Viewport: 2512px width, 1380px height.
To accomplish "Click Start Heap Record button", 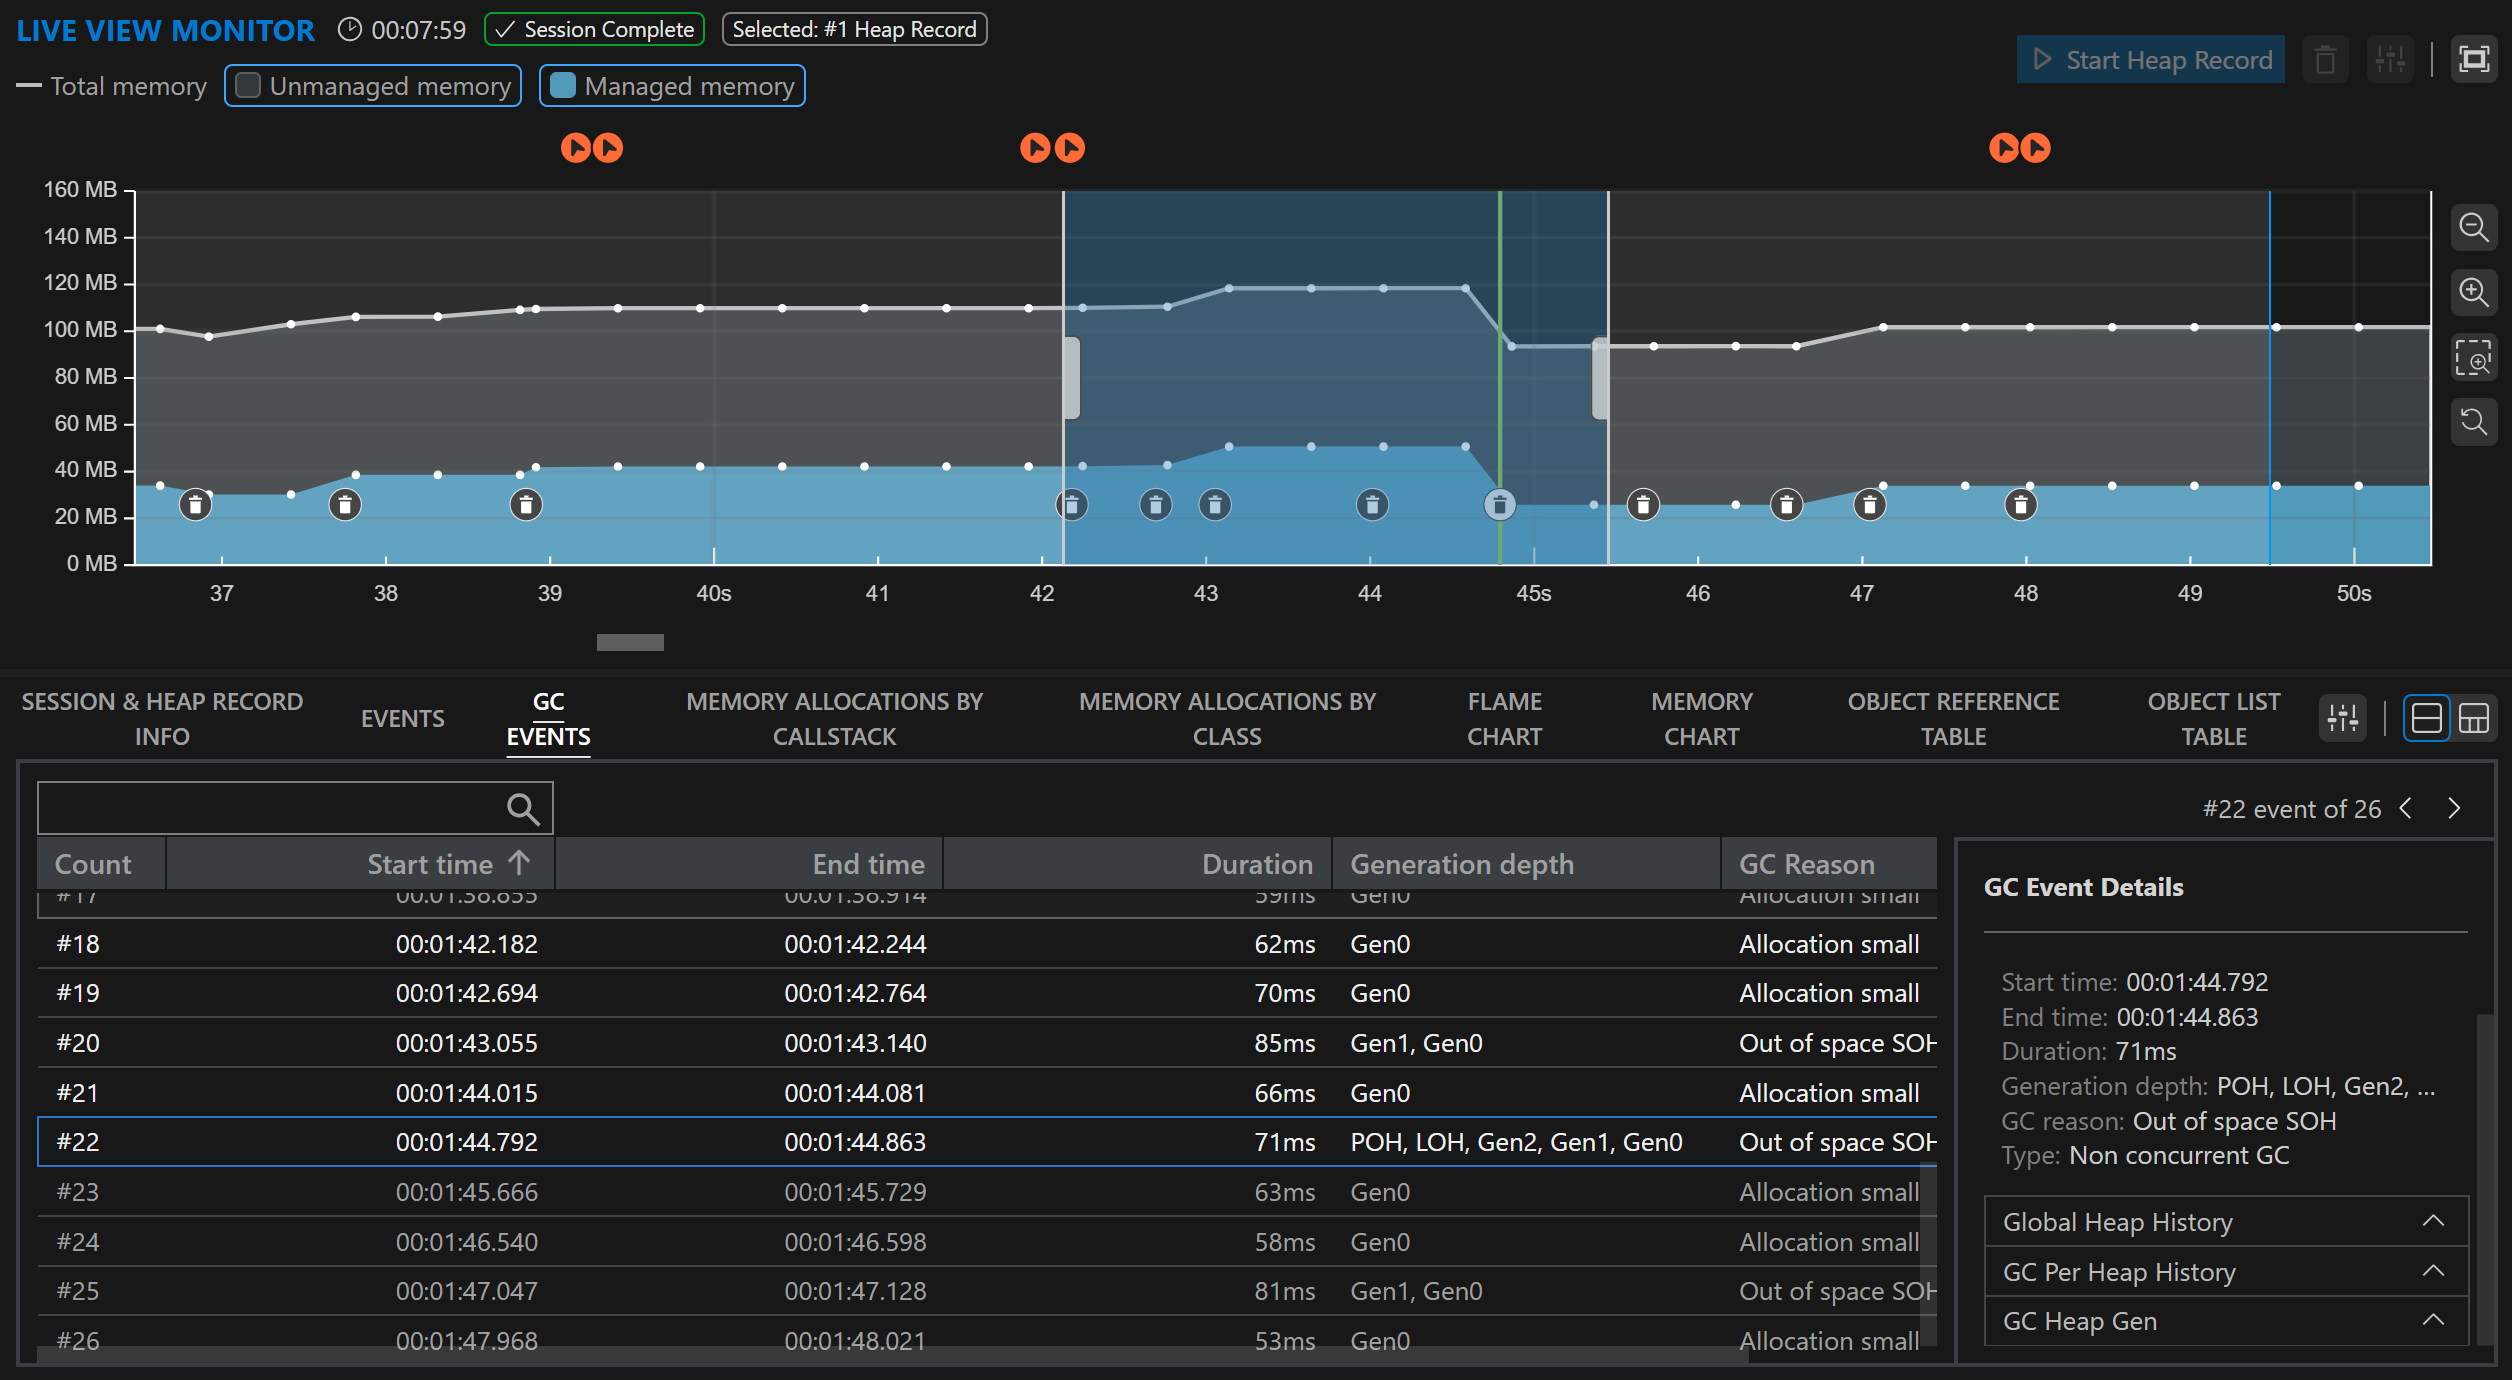I will click(x=2151, y=60).
